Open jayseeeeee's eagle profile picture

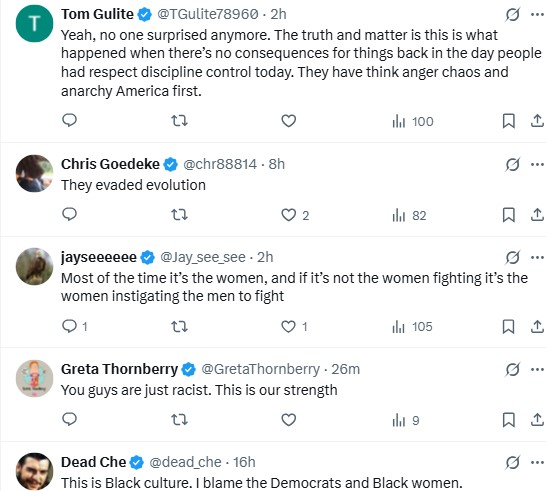tap(34, 266)
